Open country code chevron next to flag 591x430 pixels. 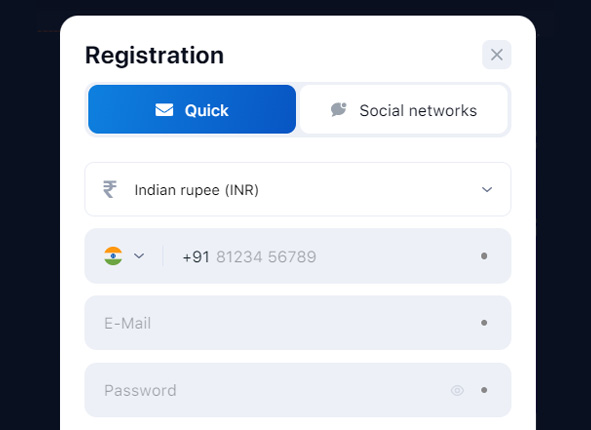pyautogui.click(x=139, y=256)
